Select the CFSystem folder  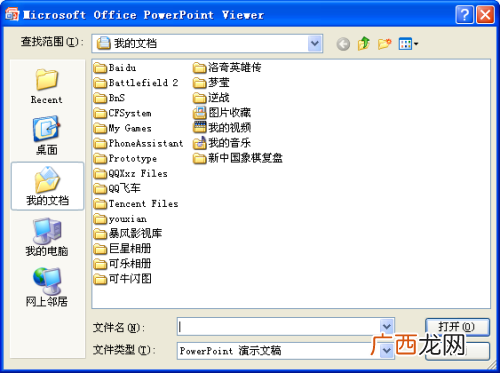(x=122, y=113)
